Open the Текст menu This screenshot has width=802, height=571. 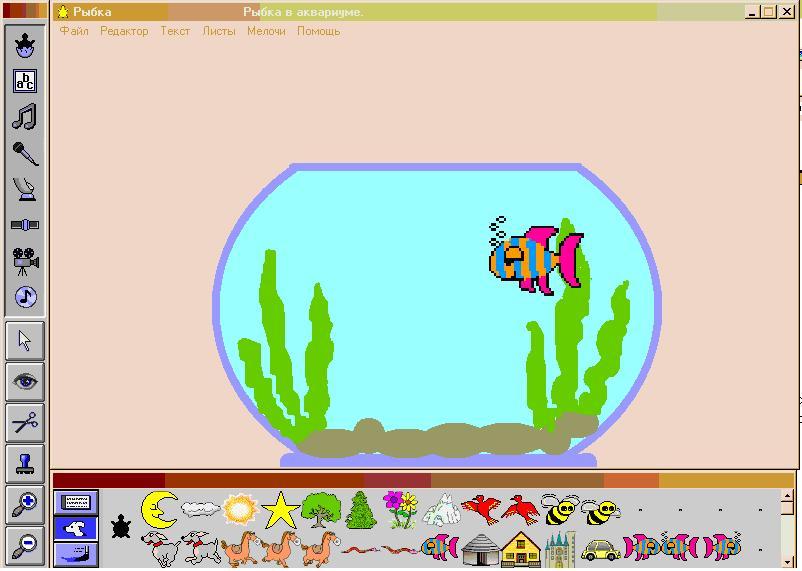point(175,31)
